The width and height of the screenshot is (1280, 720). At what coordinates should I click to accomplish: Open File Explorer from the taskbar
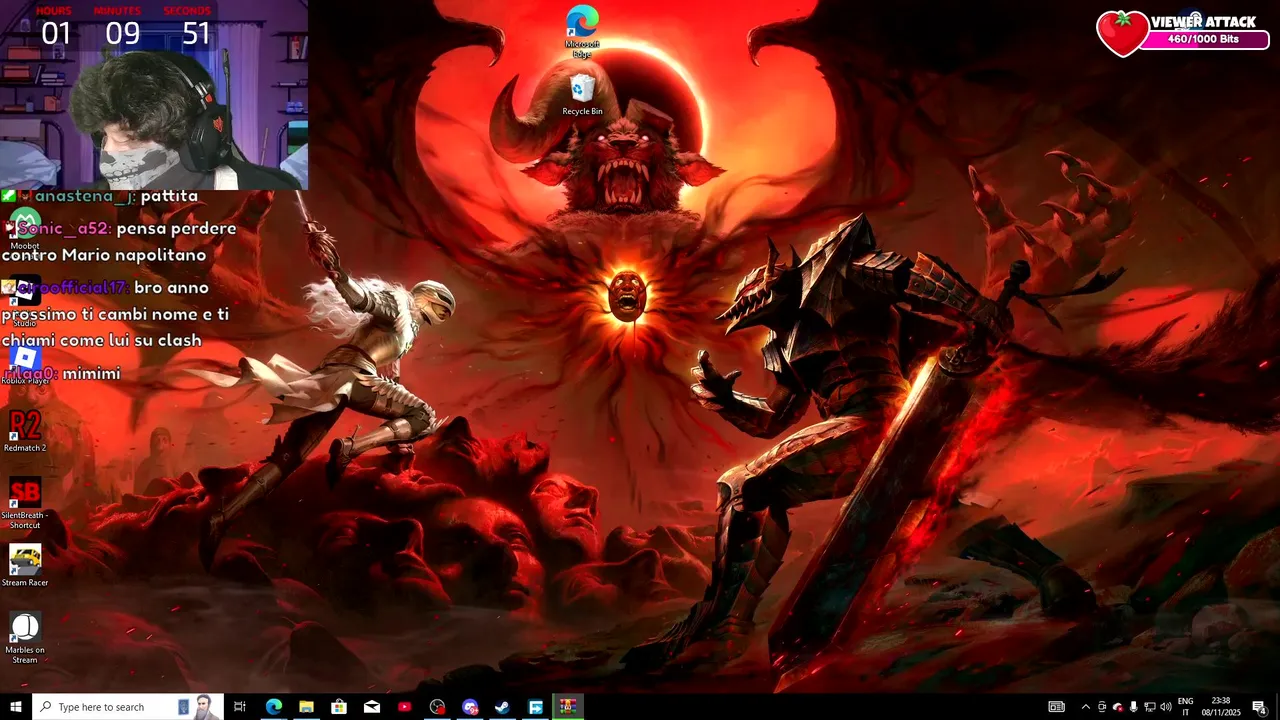pos(306,707)
